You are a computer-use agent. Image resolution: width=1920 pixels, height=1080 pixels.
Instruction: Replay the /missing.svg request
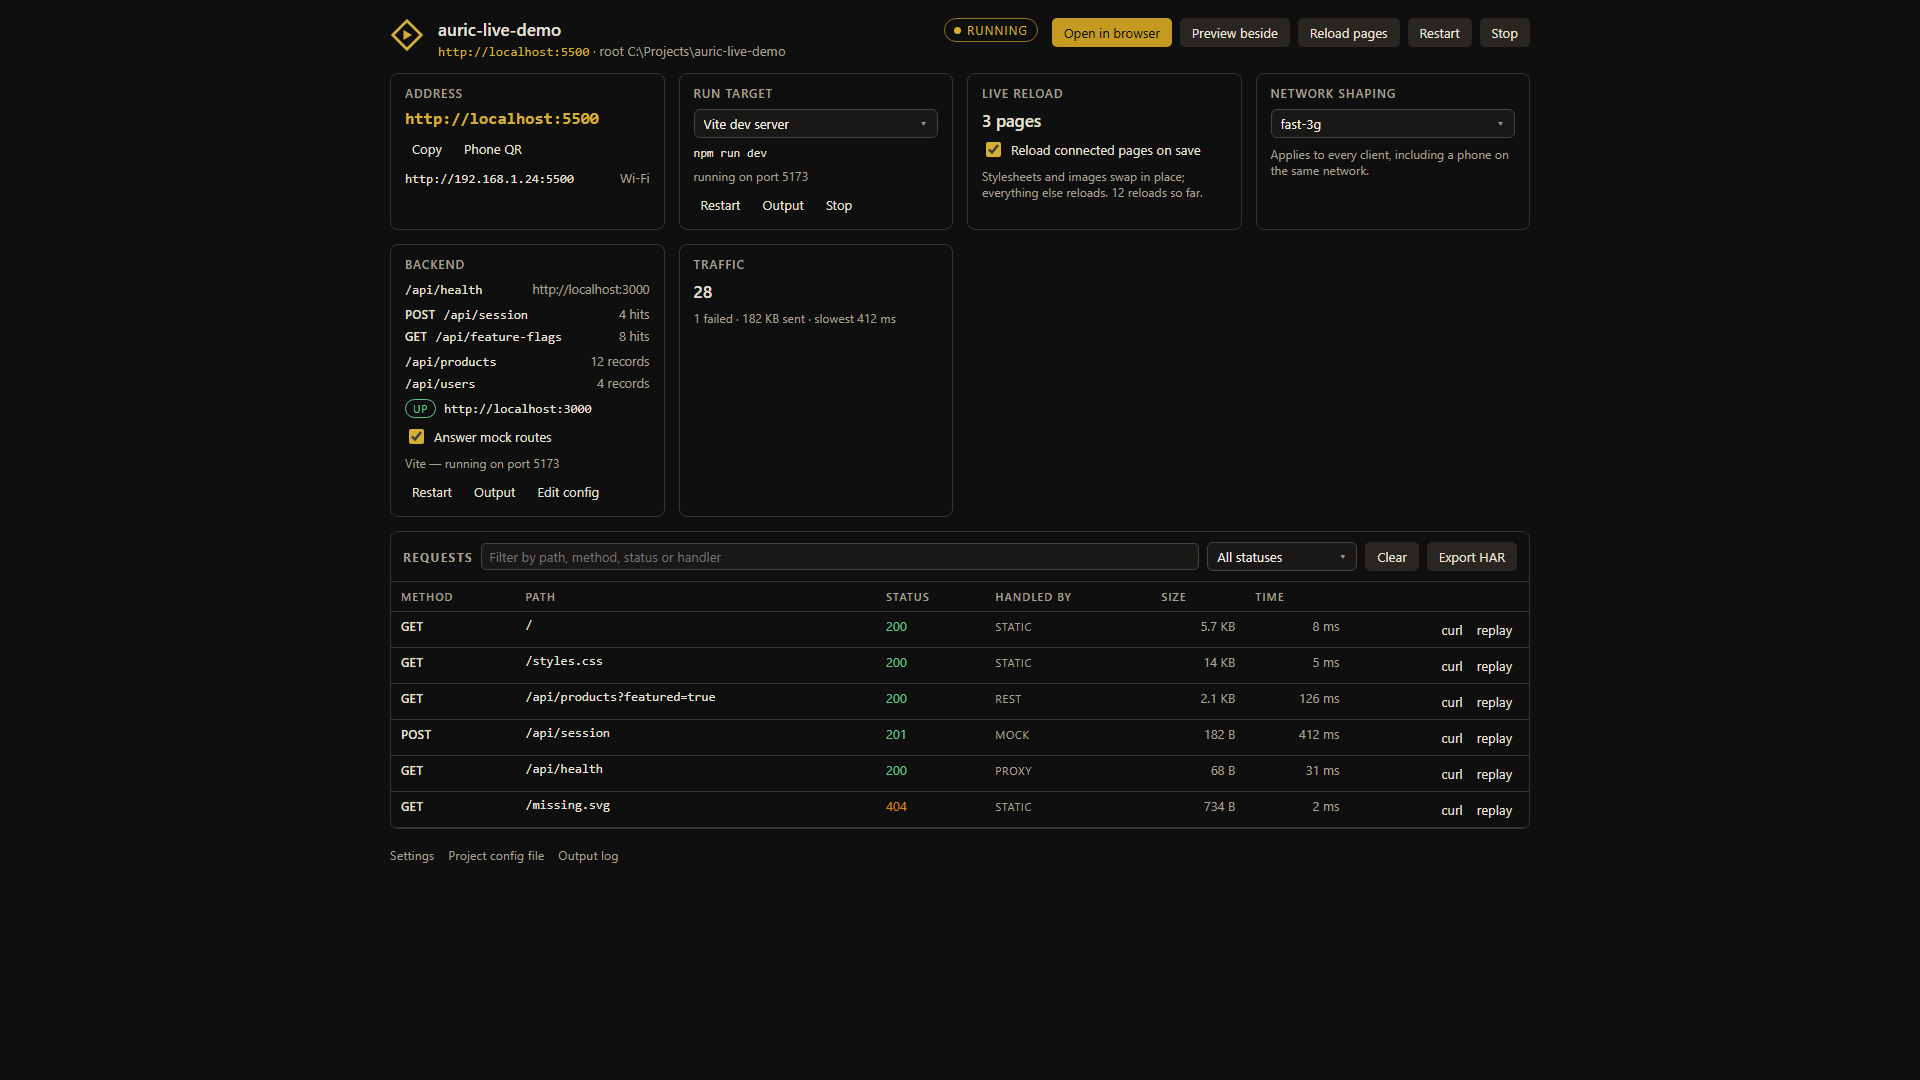tap(1494, 810)
